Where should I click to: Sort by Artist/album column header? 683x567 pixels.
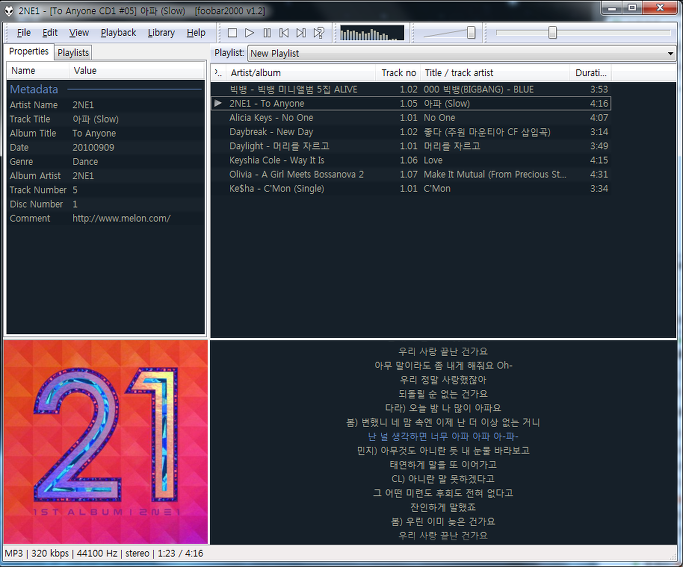[300, 73]
